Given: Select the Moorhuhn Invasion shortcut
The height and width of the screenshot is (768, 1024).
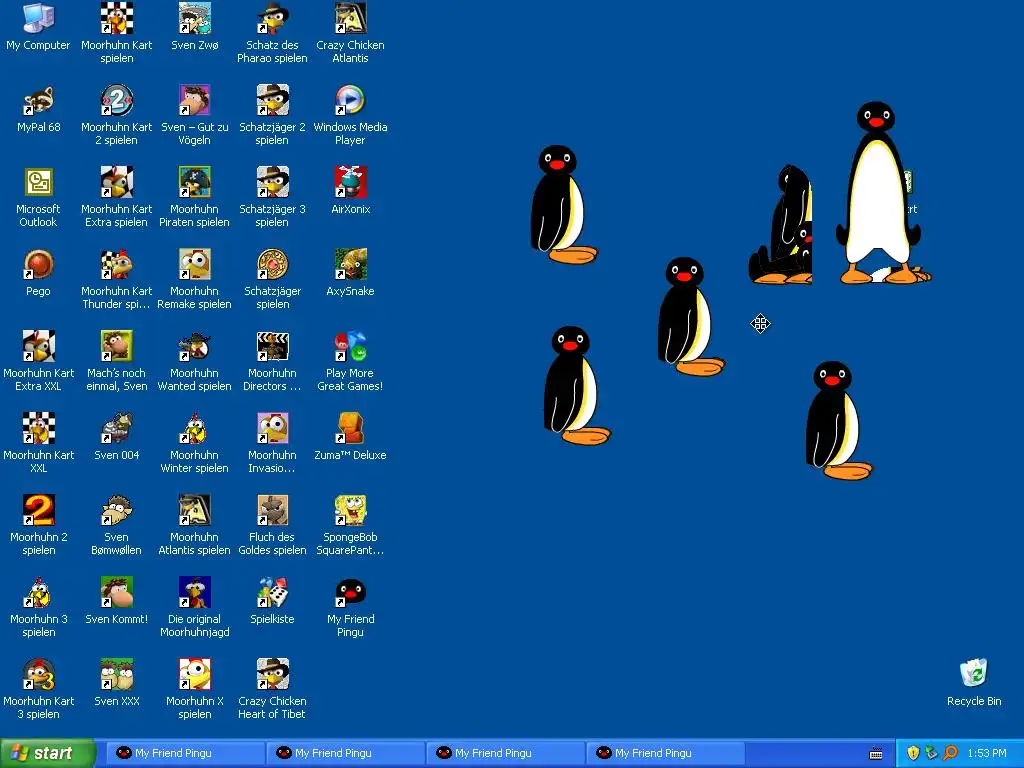Looking at the screenshot, I should 272,428.
